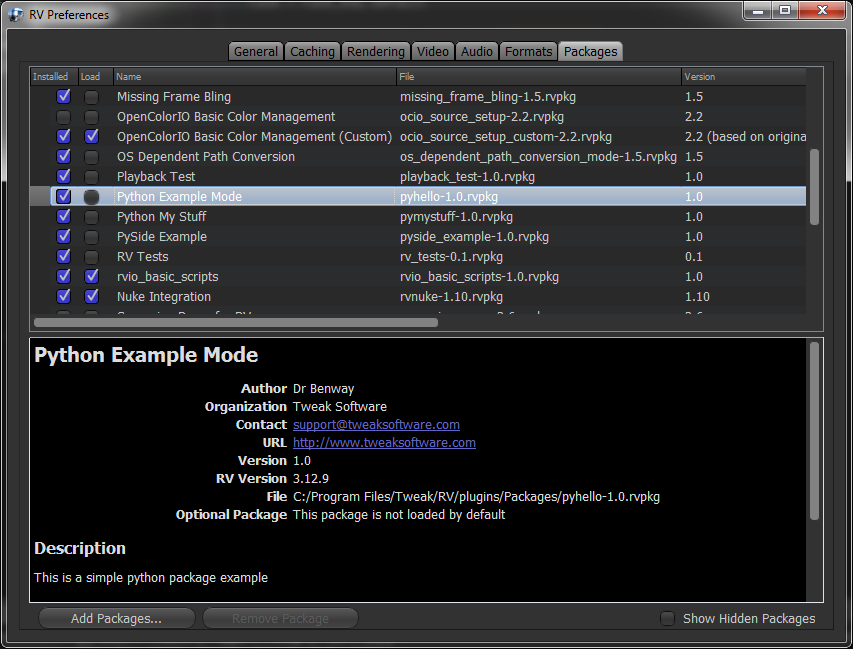
Task: Uncheck Installed for PySide Example
Action: 64,237
